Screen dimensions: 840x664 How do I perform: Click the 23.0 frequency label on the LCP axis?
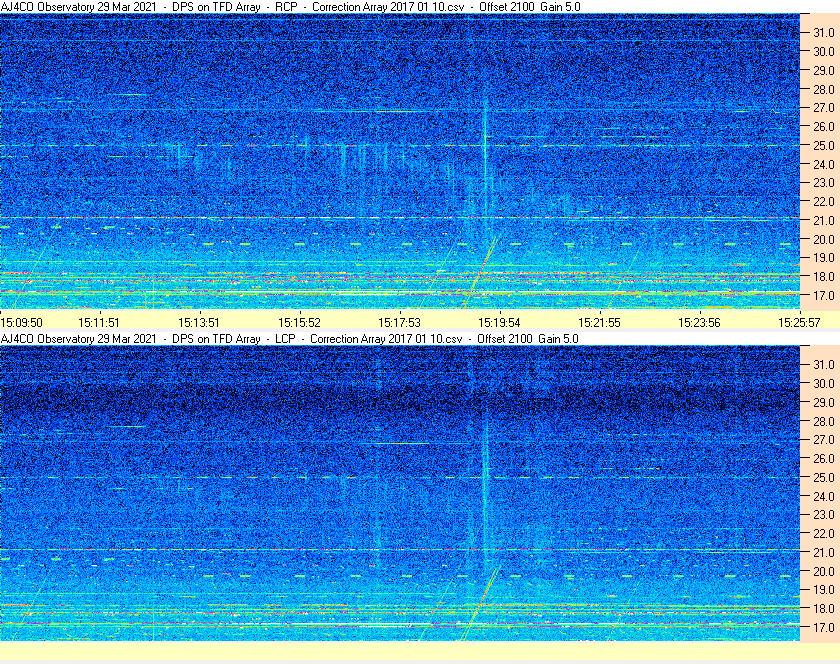point(824,514)
